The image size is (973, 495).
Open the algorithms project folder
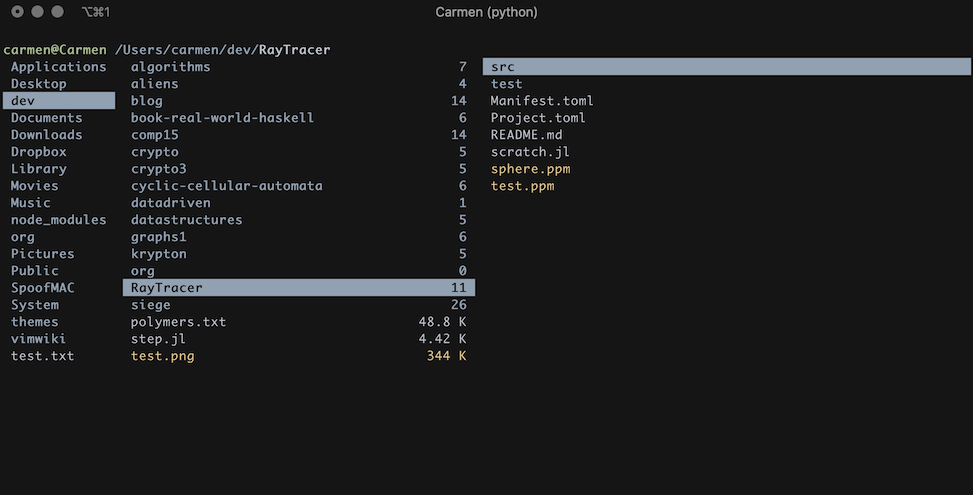pyautogui.click(x=170, y=67)
